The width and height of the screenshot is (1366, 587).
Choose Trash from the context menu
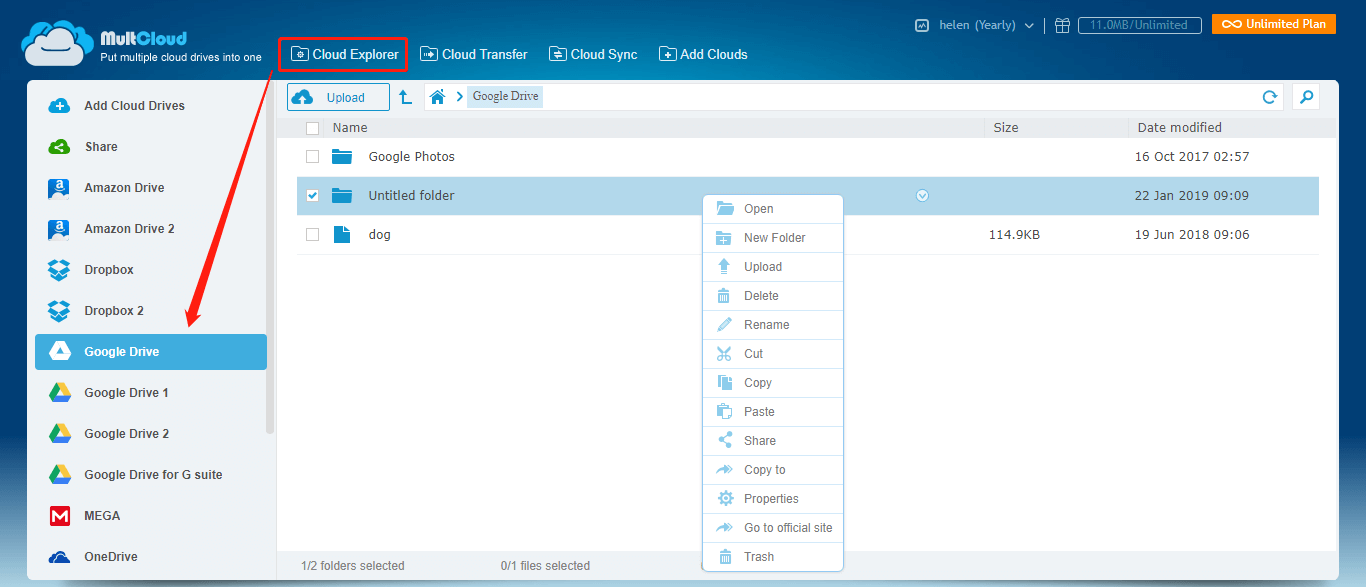[773, 557]
